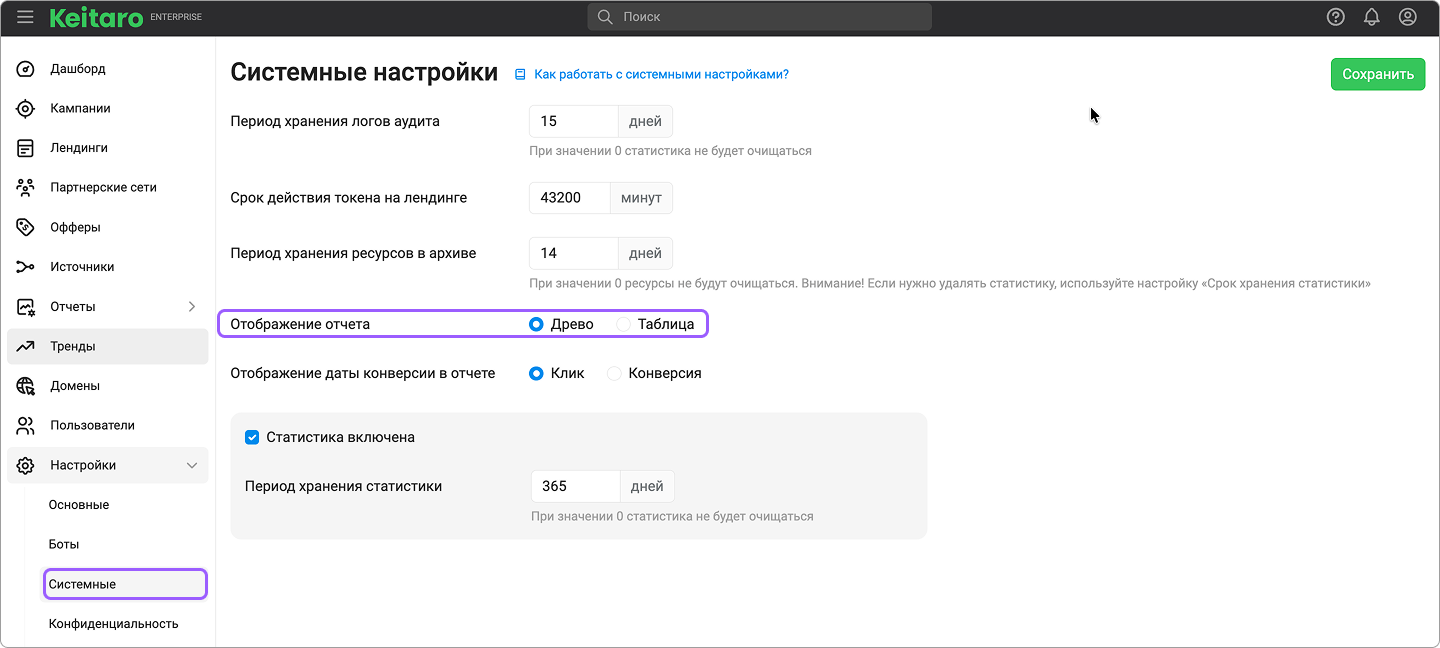Click the green Сохранить button
The width and height of the screenshot is (1440, 648).
click(1377, 74)
